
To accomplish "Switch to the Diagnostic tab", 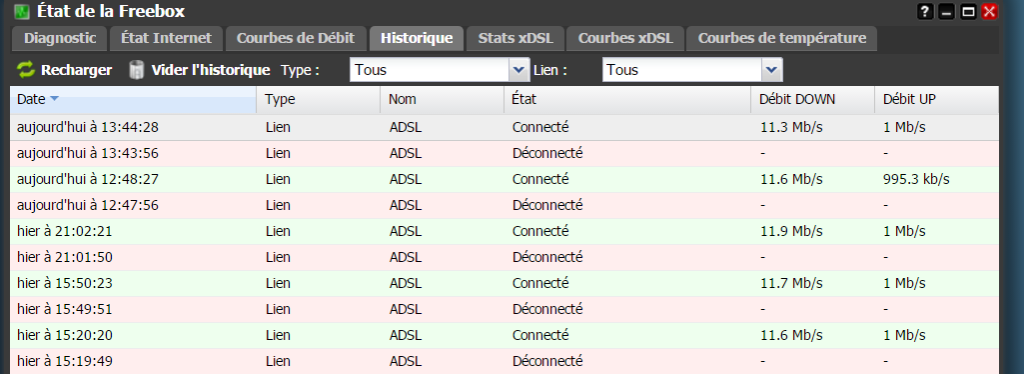I will 60,39.
